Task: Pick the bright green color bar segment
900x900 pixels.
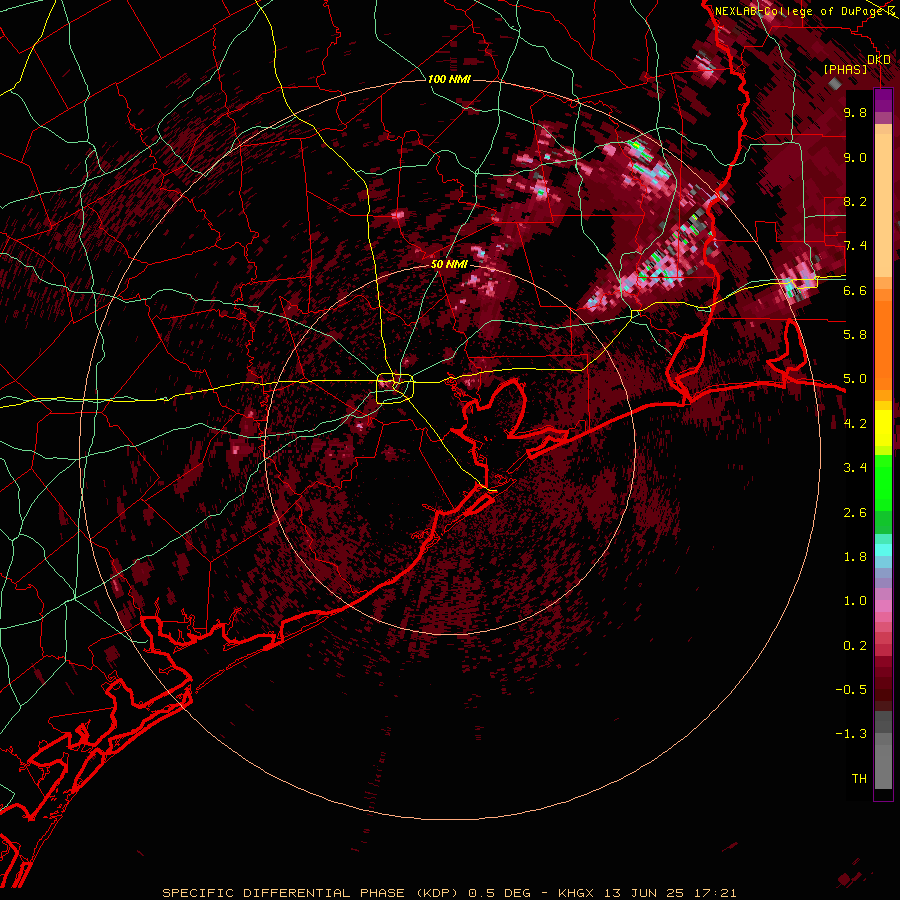Action: [x=883, y=484]
